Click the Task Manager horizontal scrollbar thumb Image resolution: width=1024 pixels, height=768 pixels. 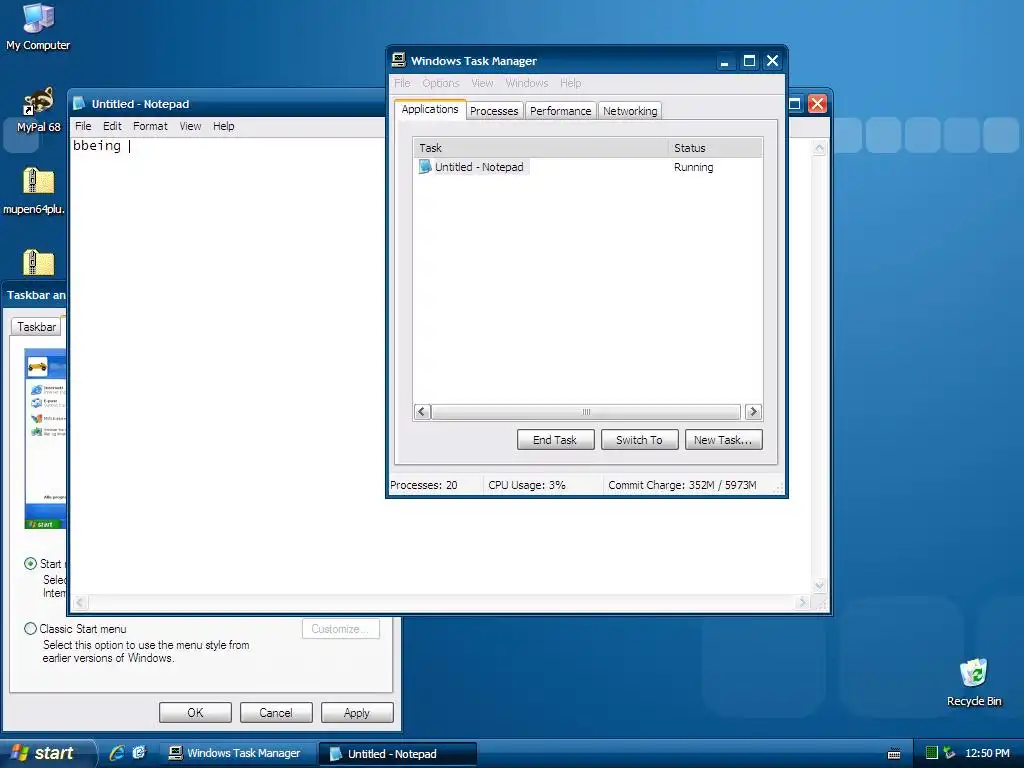coord(586,411)
